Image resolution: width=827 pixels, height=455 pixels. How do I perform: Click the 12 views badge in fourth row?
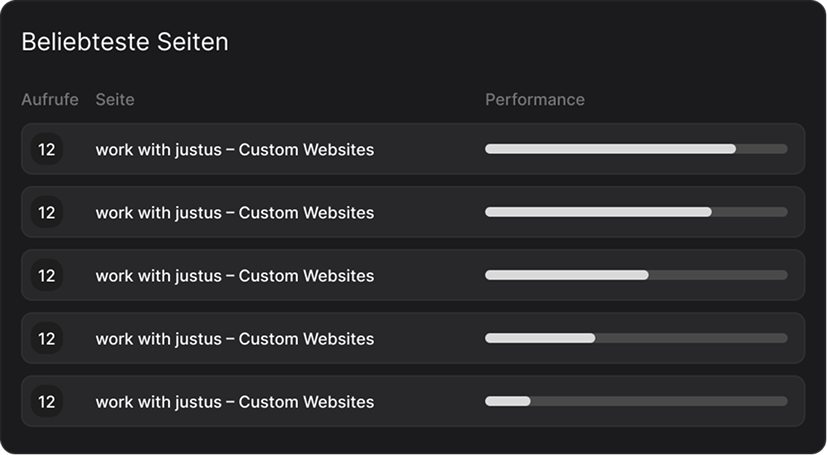click(46, 338)
